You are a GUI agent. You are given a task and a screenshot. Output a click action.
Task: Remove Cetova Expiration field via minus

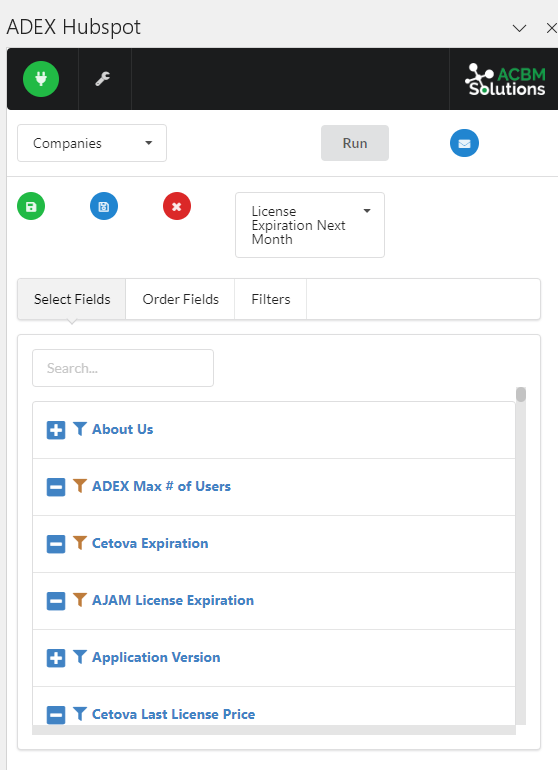pos(56,544)
